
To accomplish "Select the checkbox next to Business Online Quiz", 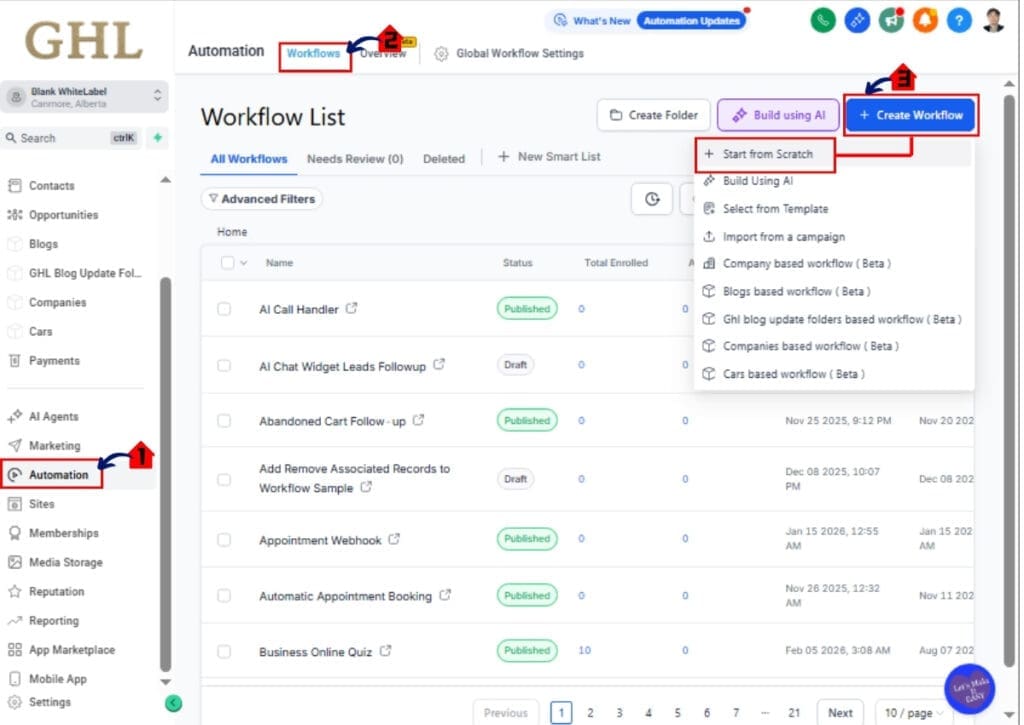I will click(x=224, y=650).
